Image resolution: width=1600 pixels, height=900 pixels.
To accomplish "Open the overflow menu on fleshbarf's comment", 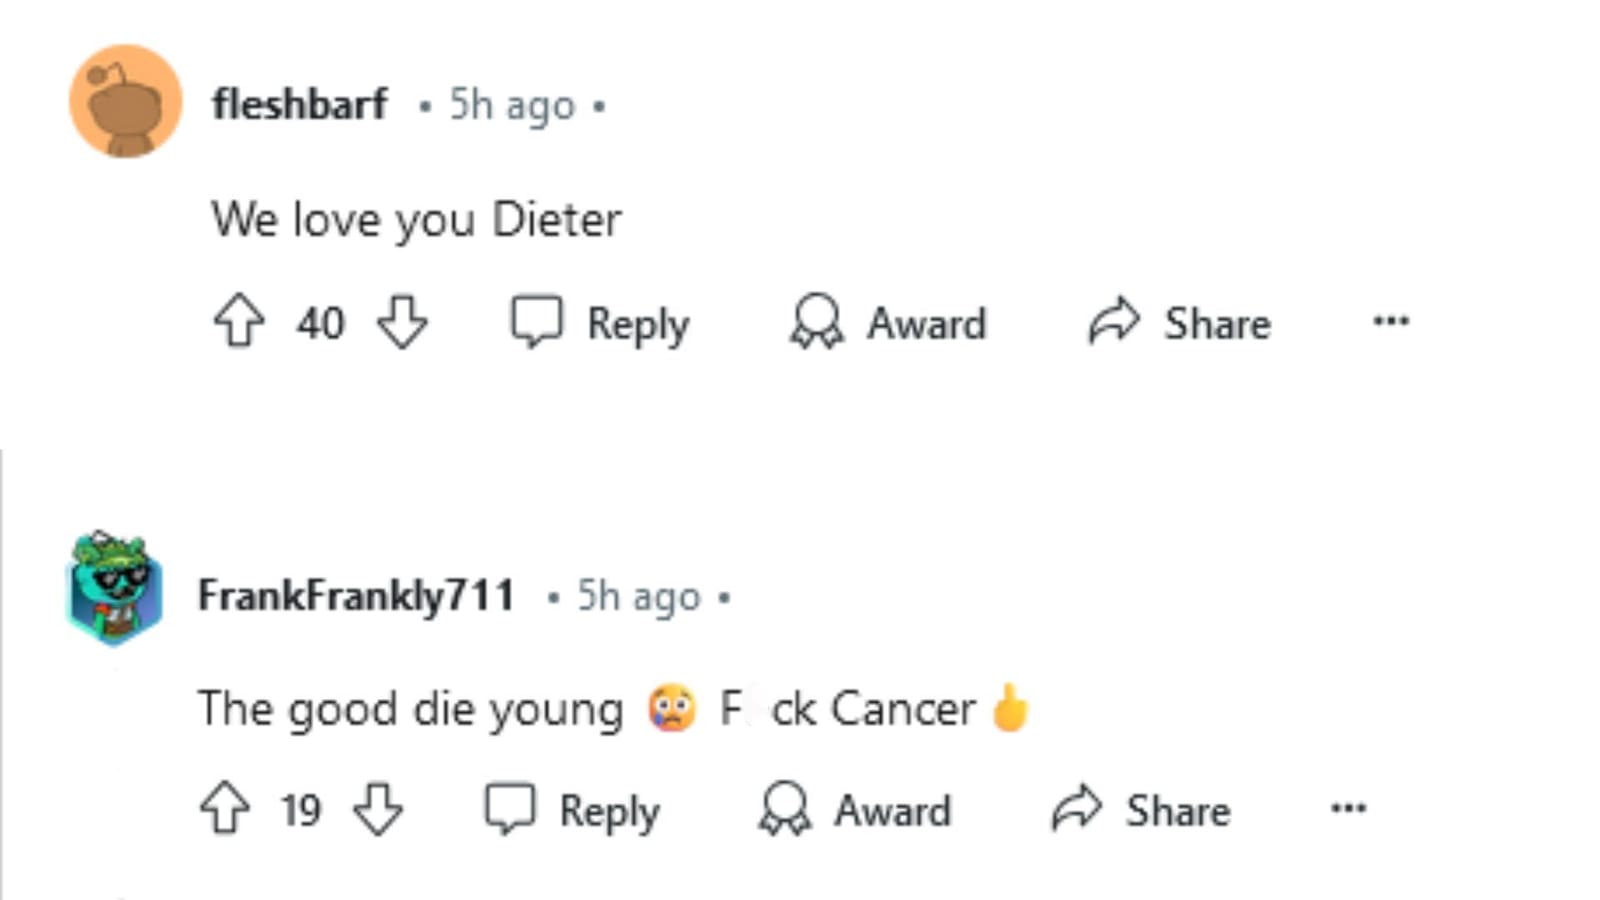I will tap(1392, 322).
